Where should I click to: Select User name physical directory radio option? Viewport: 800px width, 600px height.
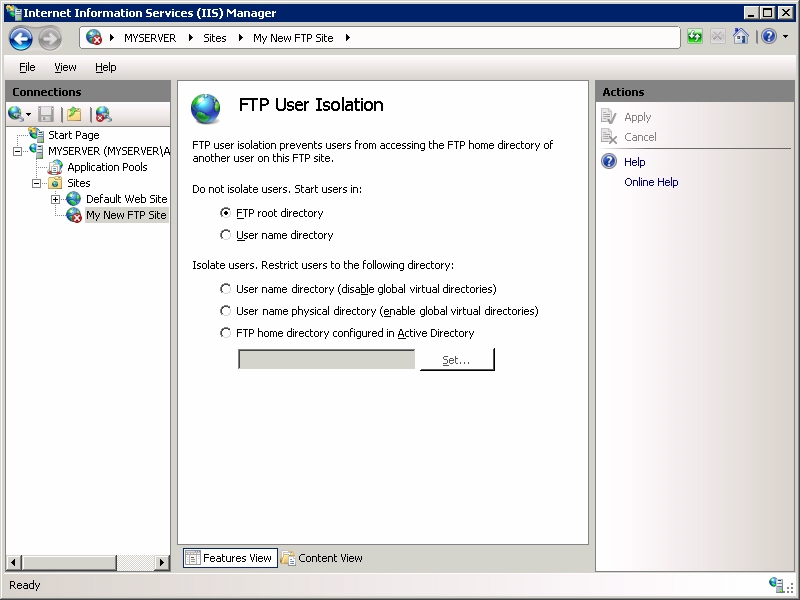[x=225, y=310]
